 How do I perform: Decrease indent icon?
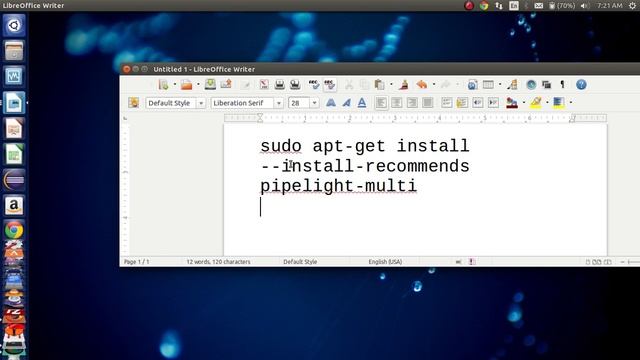pos(478,102)
